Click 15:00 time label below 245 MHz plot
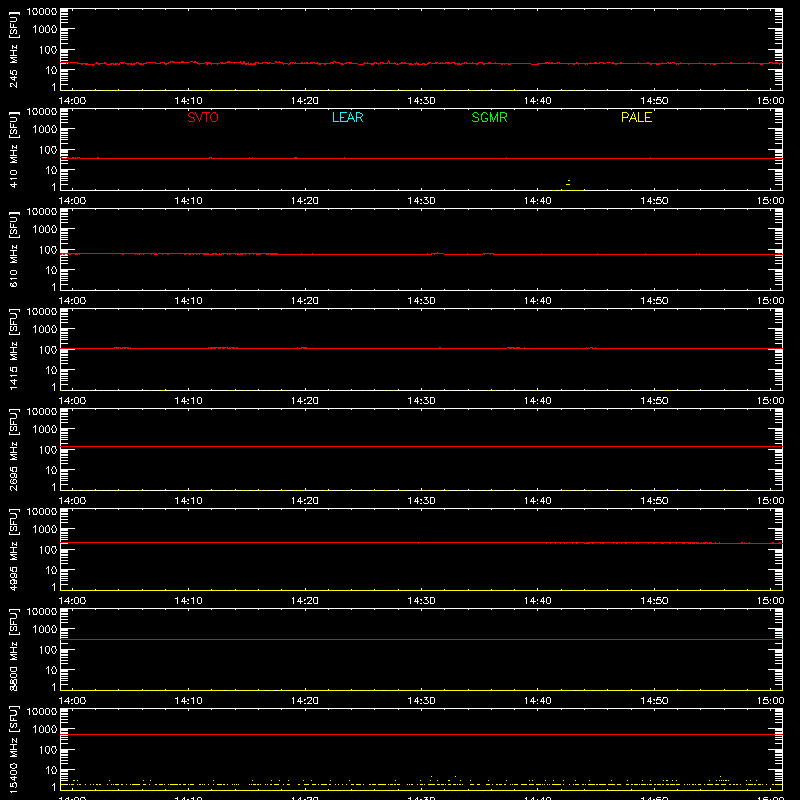The height and width of the screenshot is (800, 800). (770, 101)
